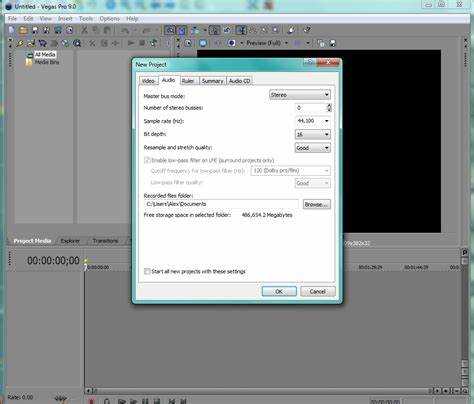Confirm the dialog with the OK button
474x404 pixels.
pos(279,291)
